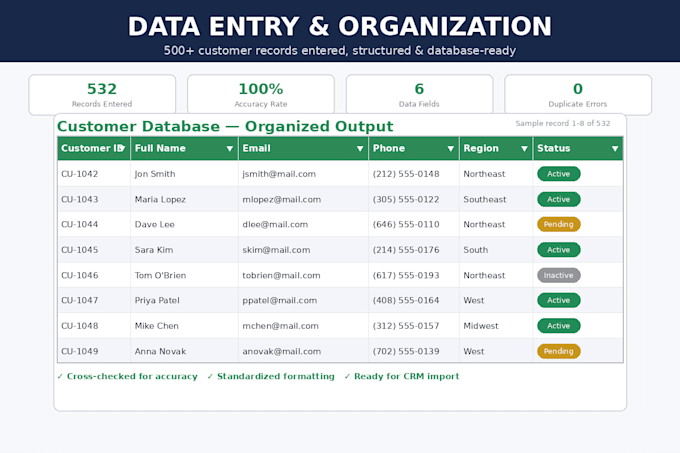Click the name Sara Kim

(154, 250)
